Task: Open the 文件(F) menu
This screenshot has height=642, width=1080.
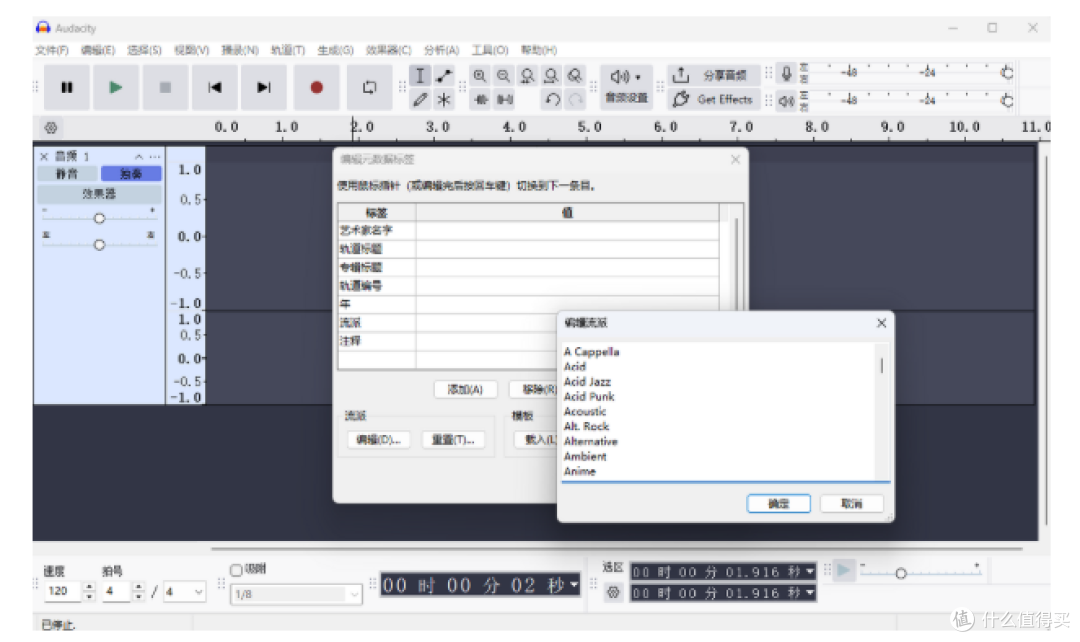Action: pos(52,50)
